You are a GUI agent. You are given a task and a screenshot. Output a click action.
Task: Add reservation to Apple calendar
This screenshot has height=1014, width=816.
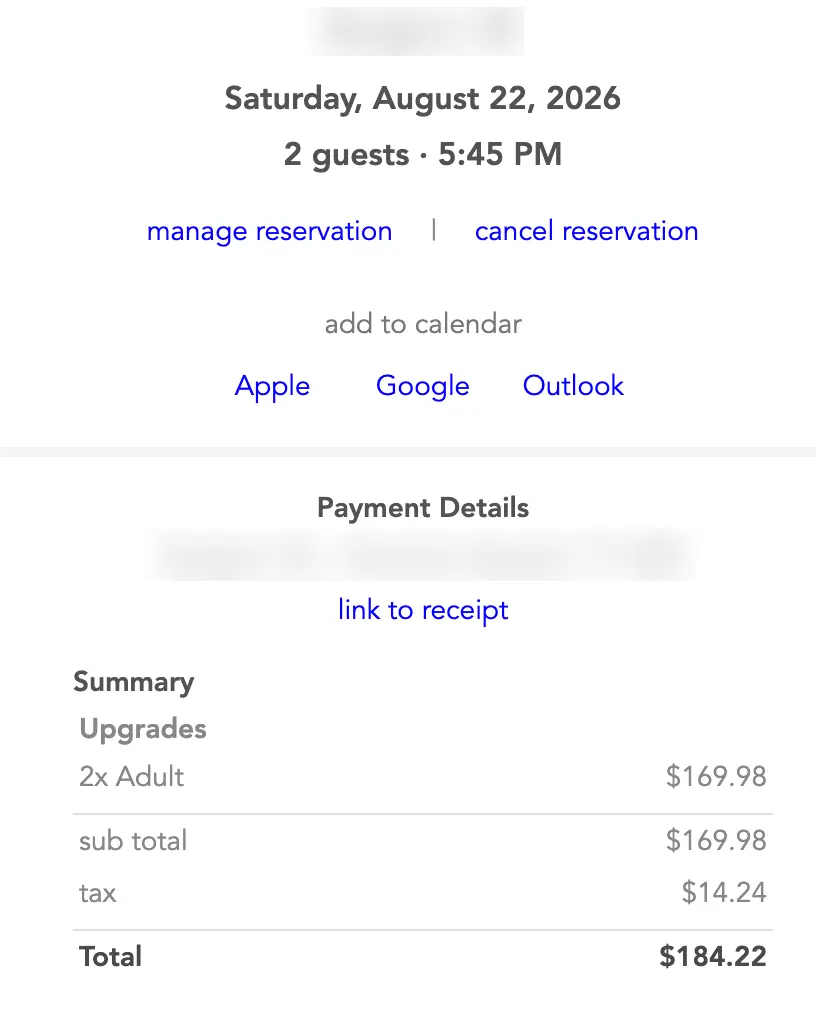[272, 386]
